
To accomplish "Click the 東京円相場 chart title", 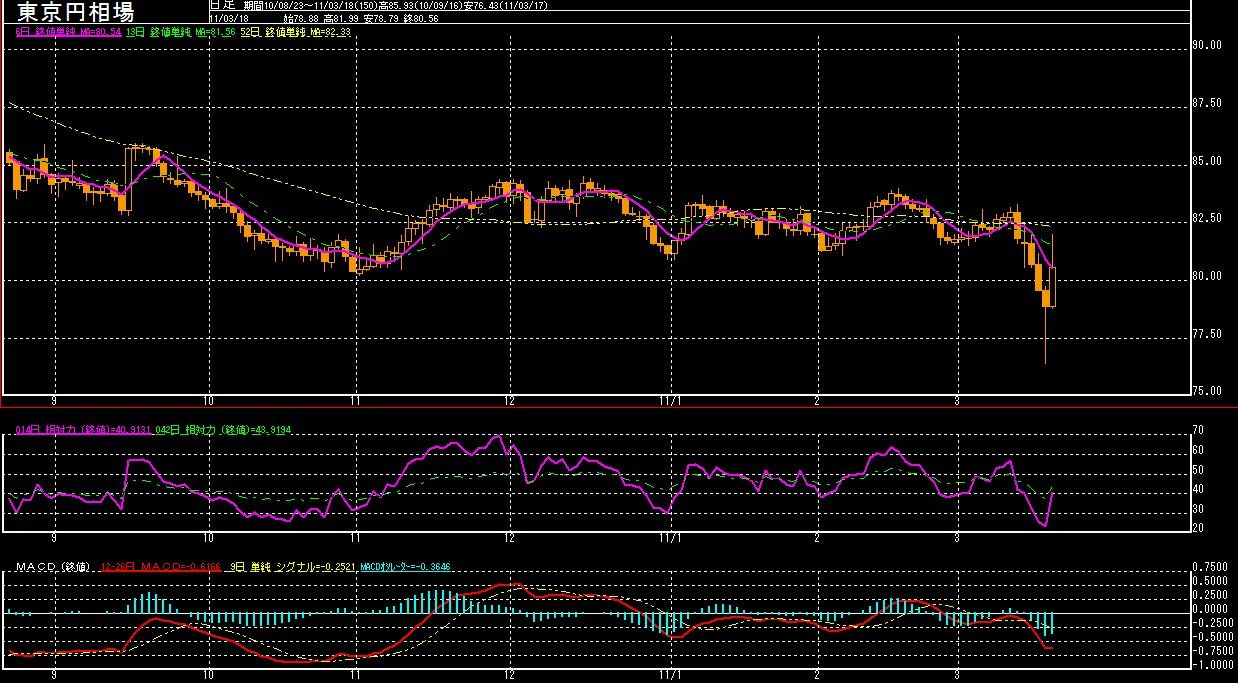I will tap(75, 12).
